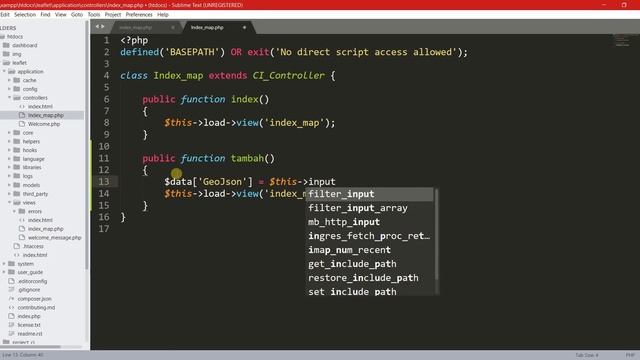
Task: Open the Preferences menu
Action: (139, 14)
